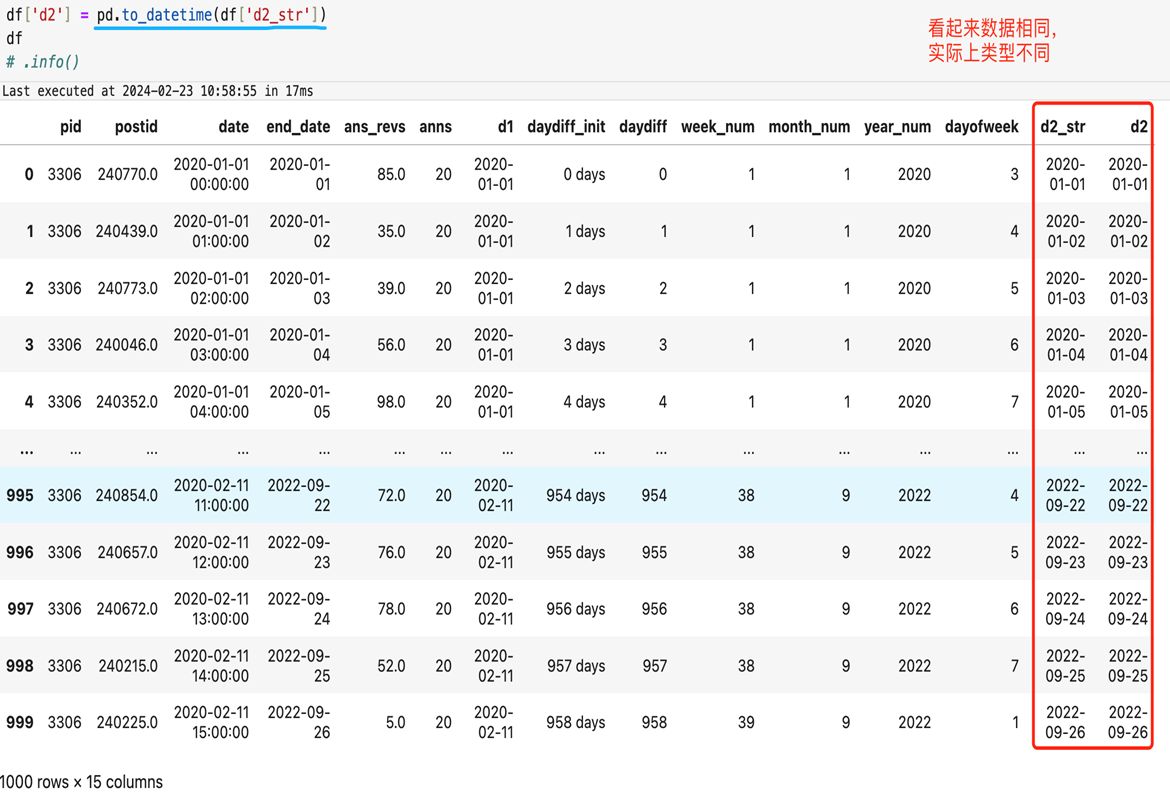The width and height of the screenshot is (1170, 801).
Task: Click the d1 column header
Action: pyautogui.click(x=505, y=127)
